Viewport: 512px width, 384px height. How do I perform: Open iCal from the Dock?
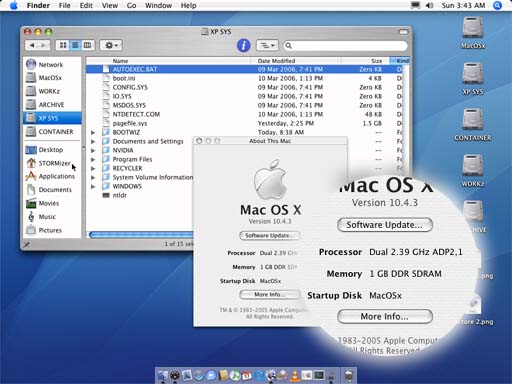247,375
